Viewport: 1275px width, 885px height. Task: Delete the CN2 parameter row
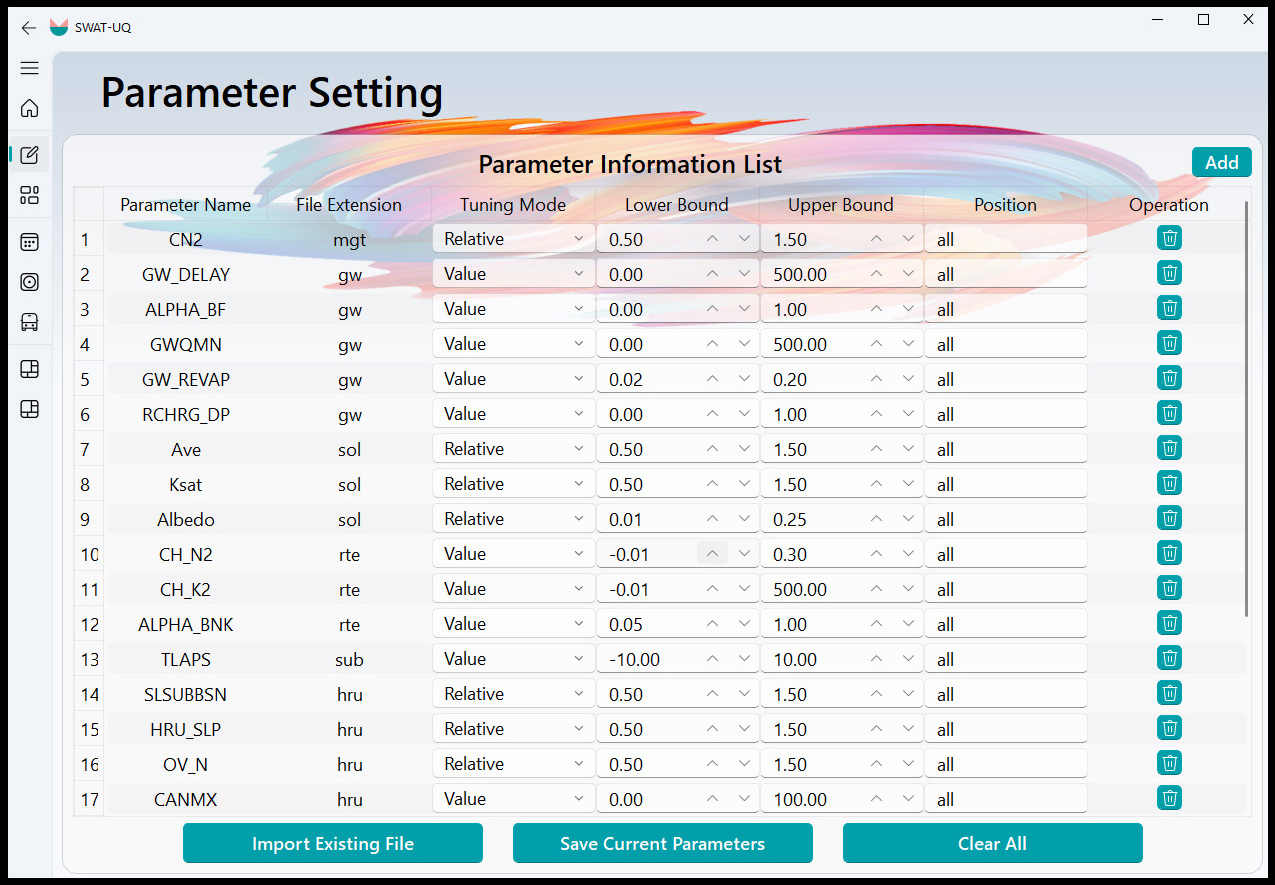(x=1169, y=238)
